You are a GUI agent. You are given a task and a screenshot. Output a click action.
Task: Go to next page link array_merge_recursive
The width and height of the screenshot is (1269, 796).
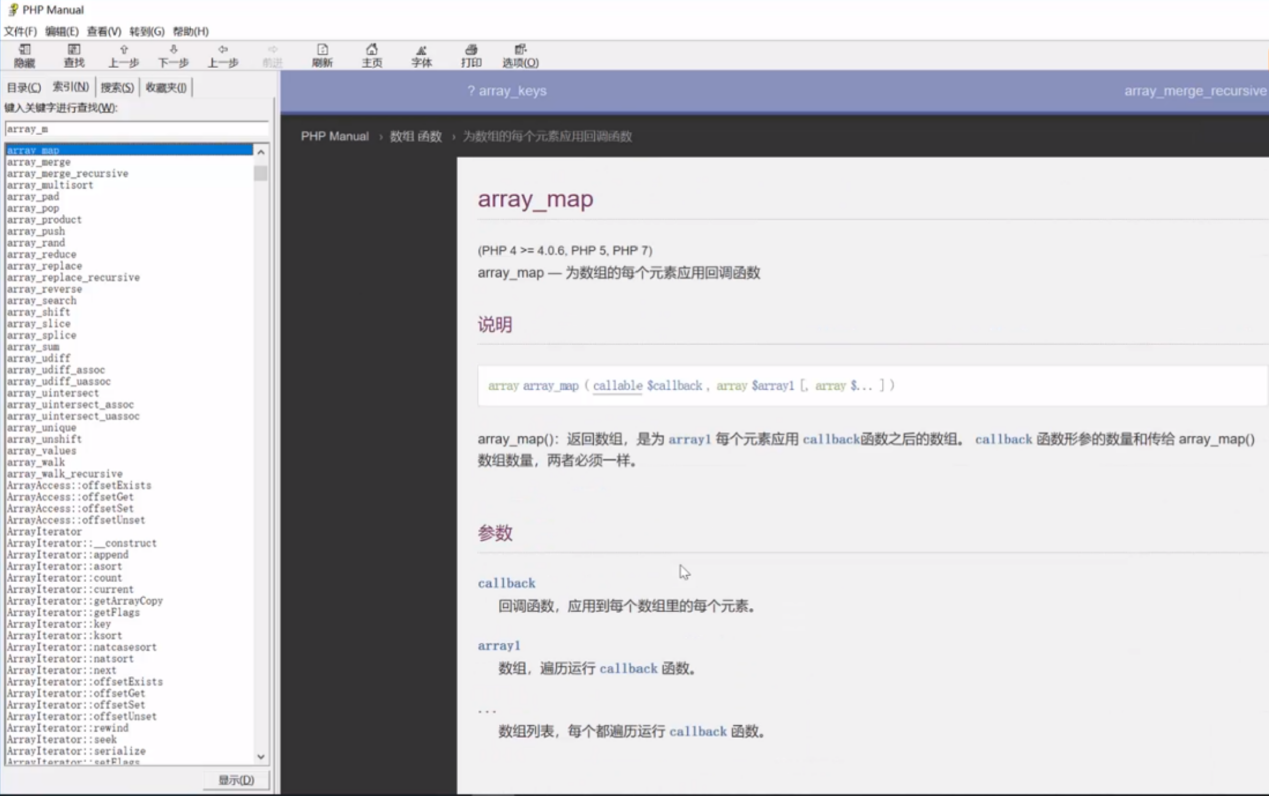point(1195,91)
